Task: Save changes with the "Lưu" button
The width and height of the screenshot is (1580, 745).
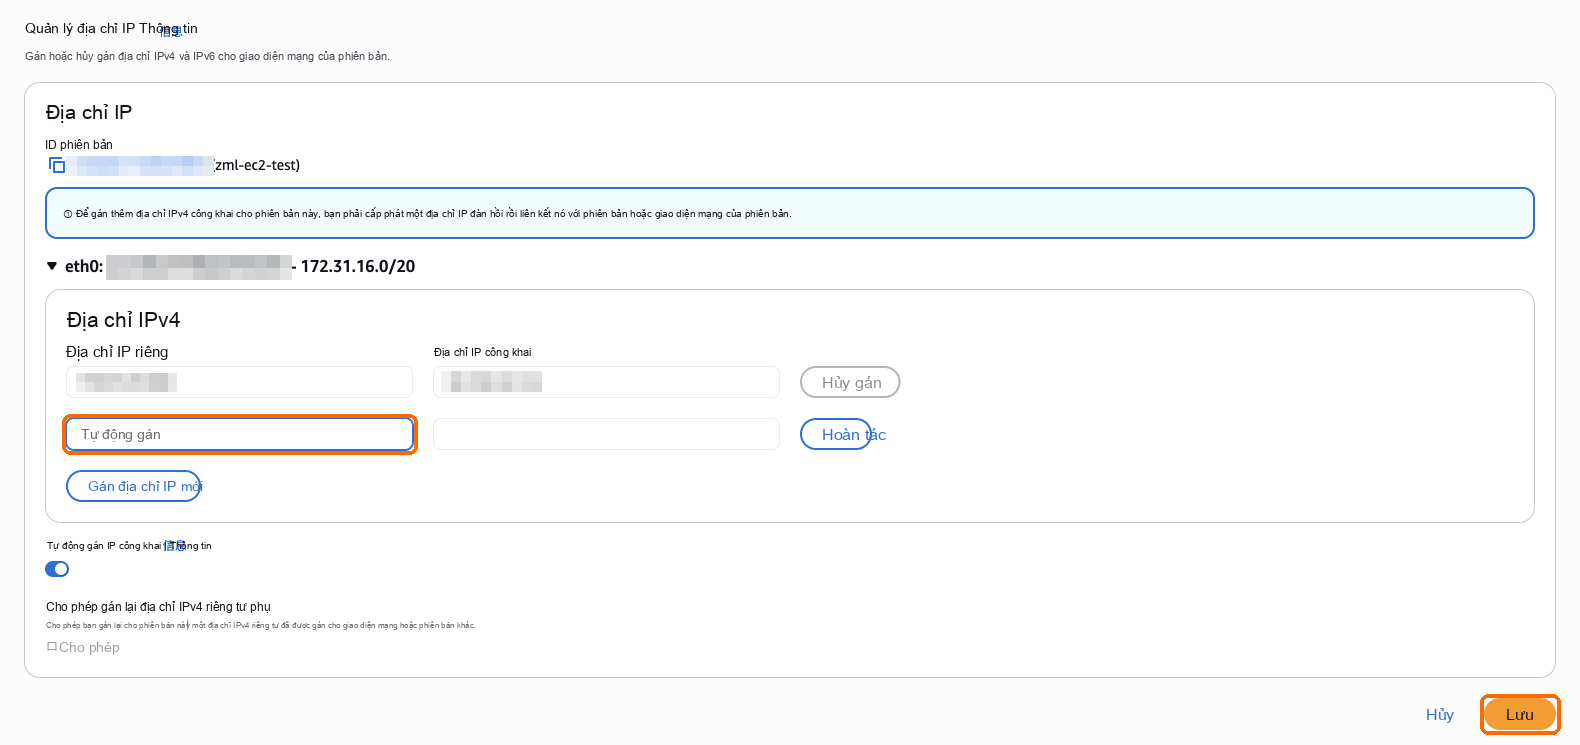Action: [x=1520, y=715]
